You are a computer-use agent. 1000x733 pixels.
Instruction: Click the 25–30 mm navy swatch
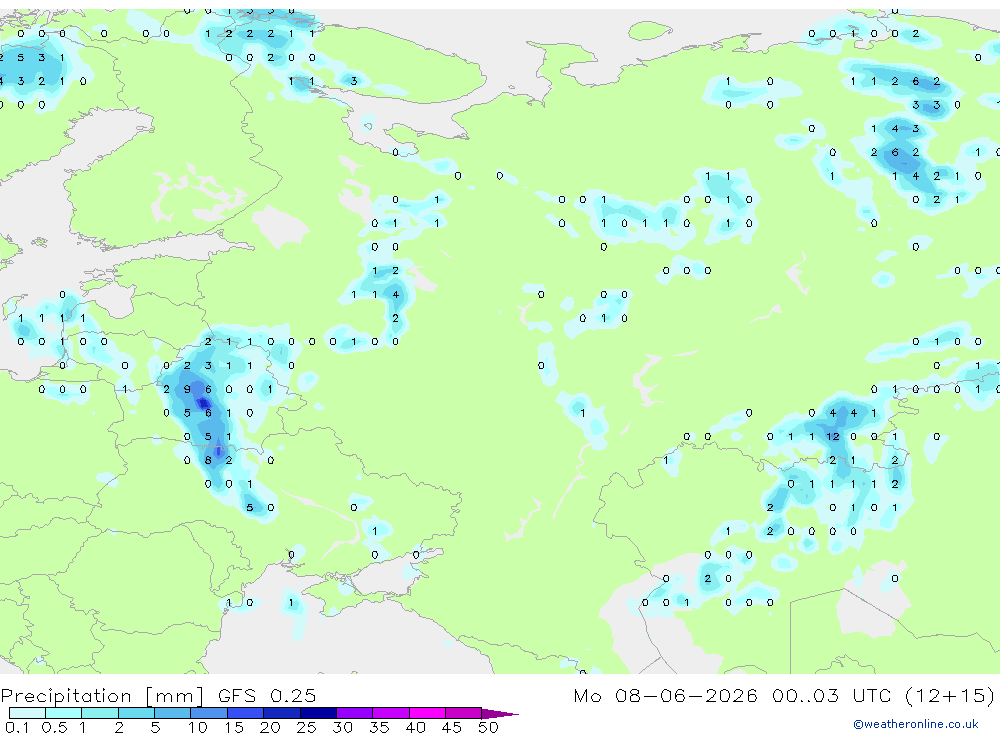pyautogui.click(x=318, y=713)
